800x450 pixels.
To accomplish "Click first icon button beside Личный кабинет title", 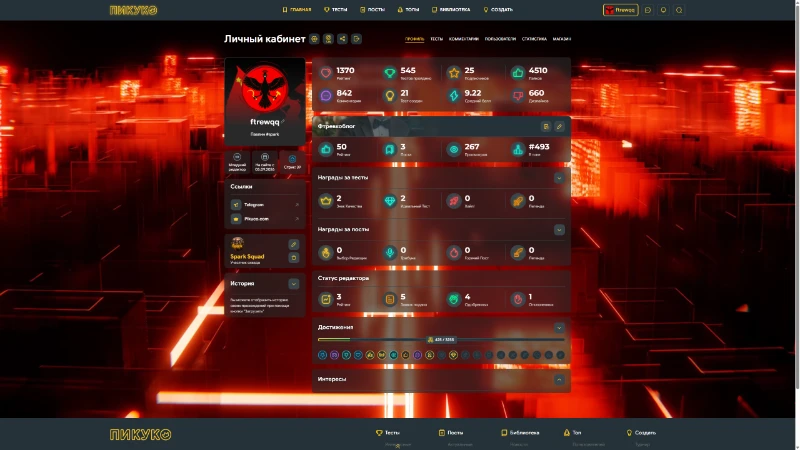I will (x=314, y=39).
